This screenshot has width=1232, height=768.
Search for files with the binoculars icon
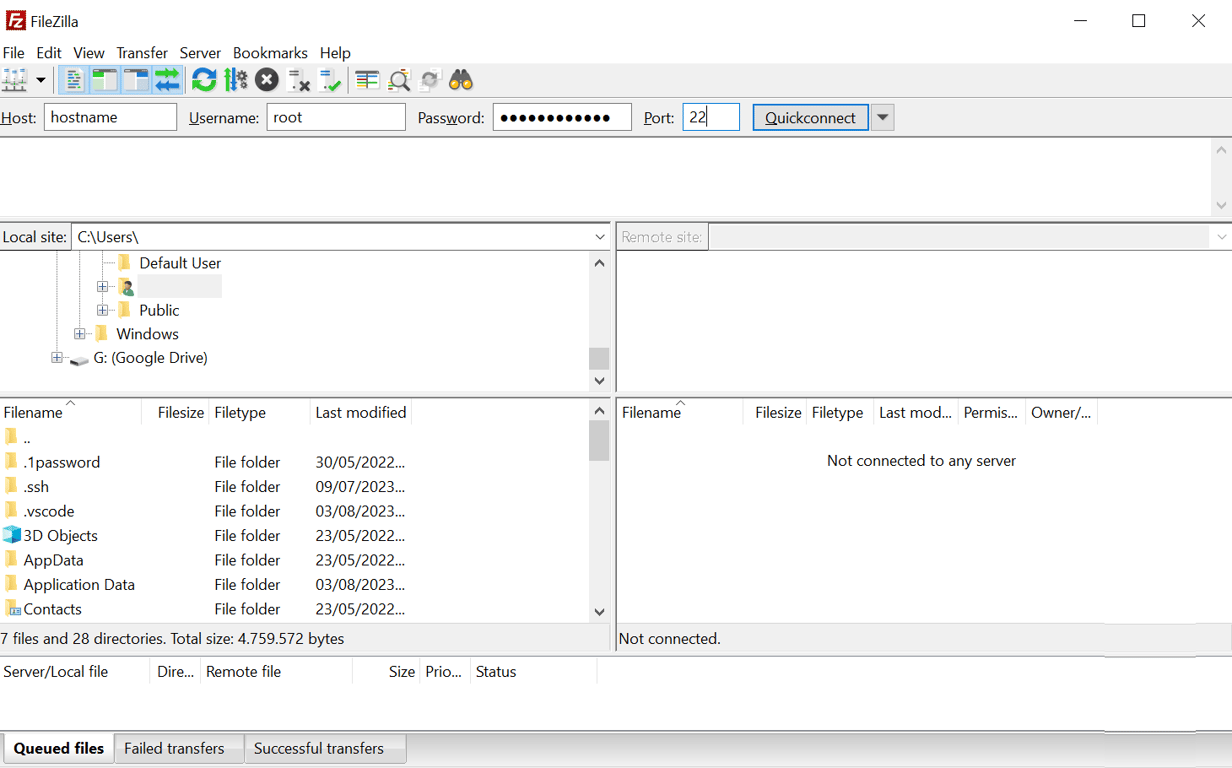pyautogui.click(x=460, y=80)
